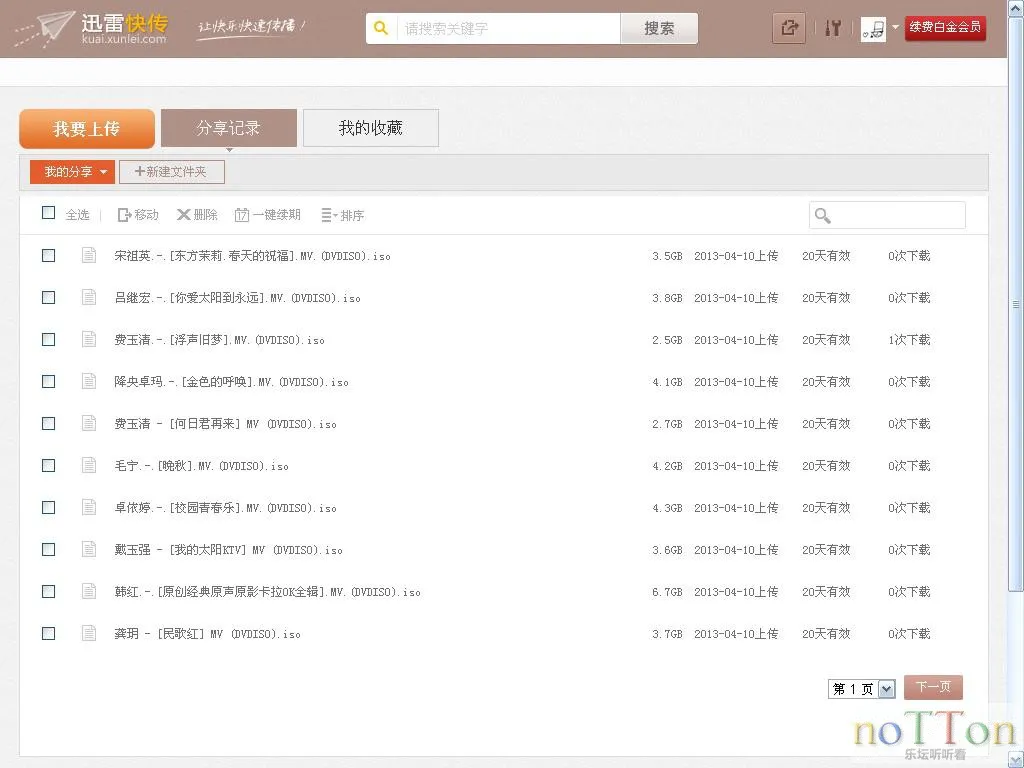1024x768 pixels.
Task: Switch to the 我的收藏 tab
Action: (x=370, y=127)
